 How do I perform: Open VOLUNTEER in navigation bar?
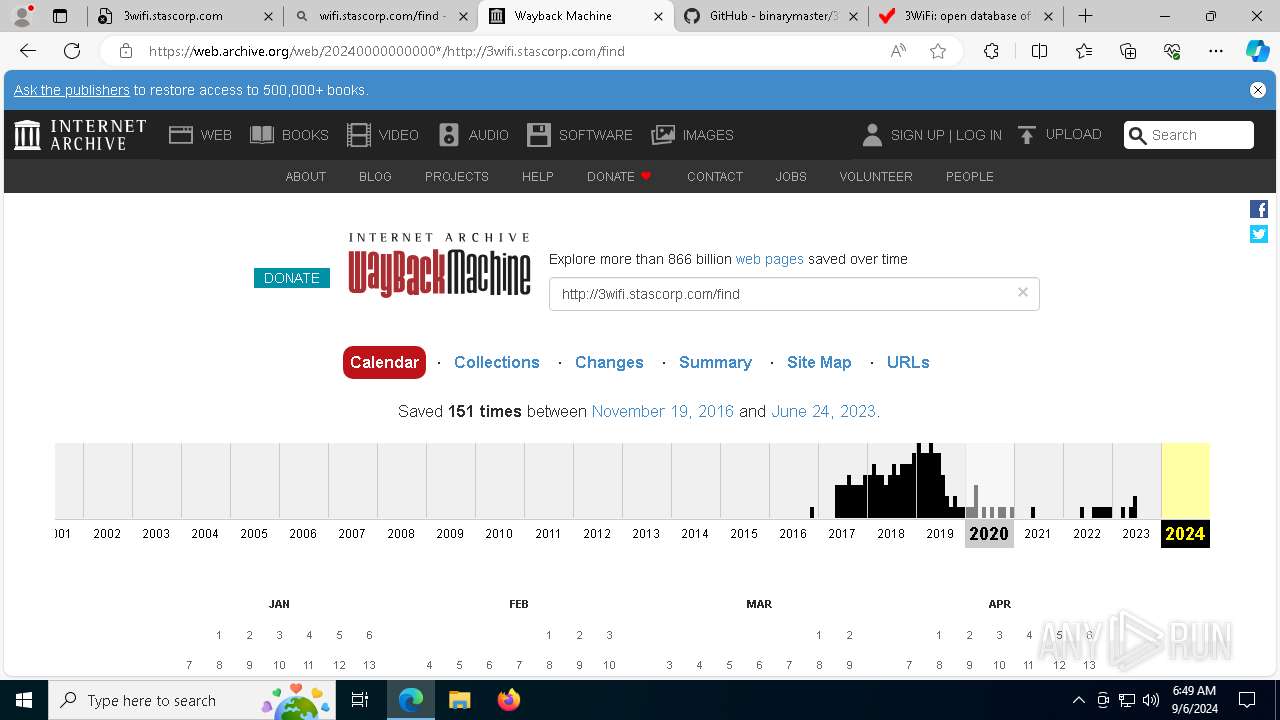click(876, 176)
